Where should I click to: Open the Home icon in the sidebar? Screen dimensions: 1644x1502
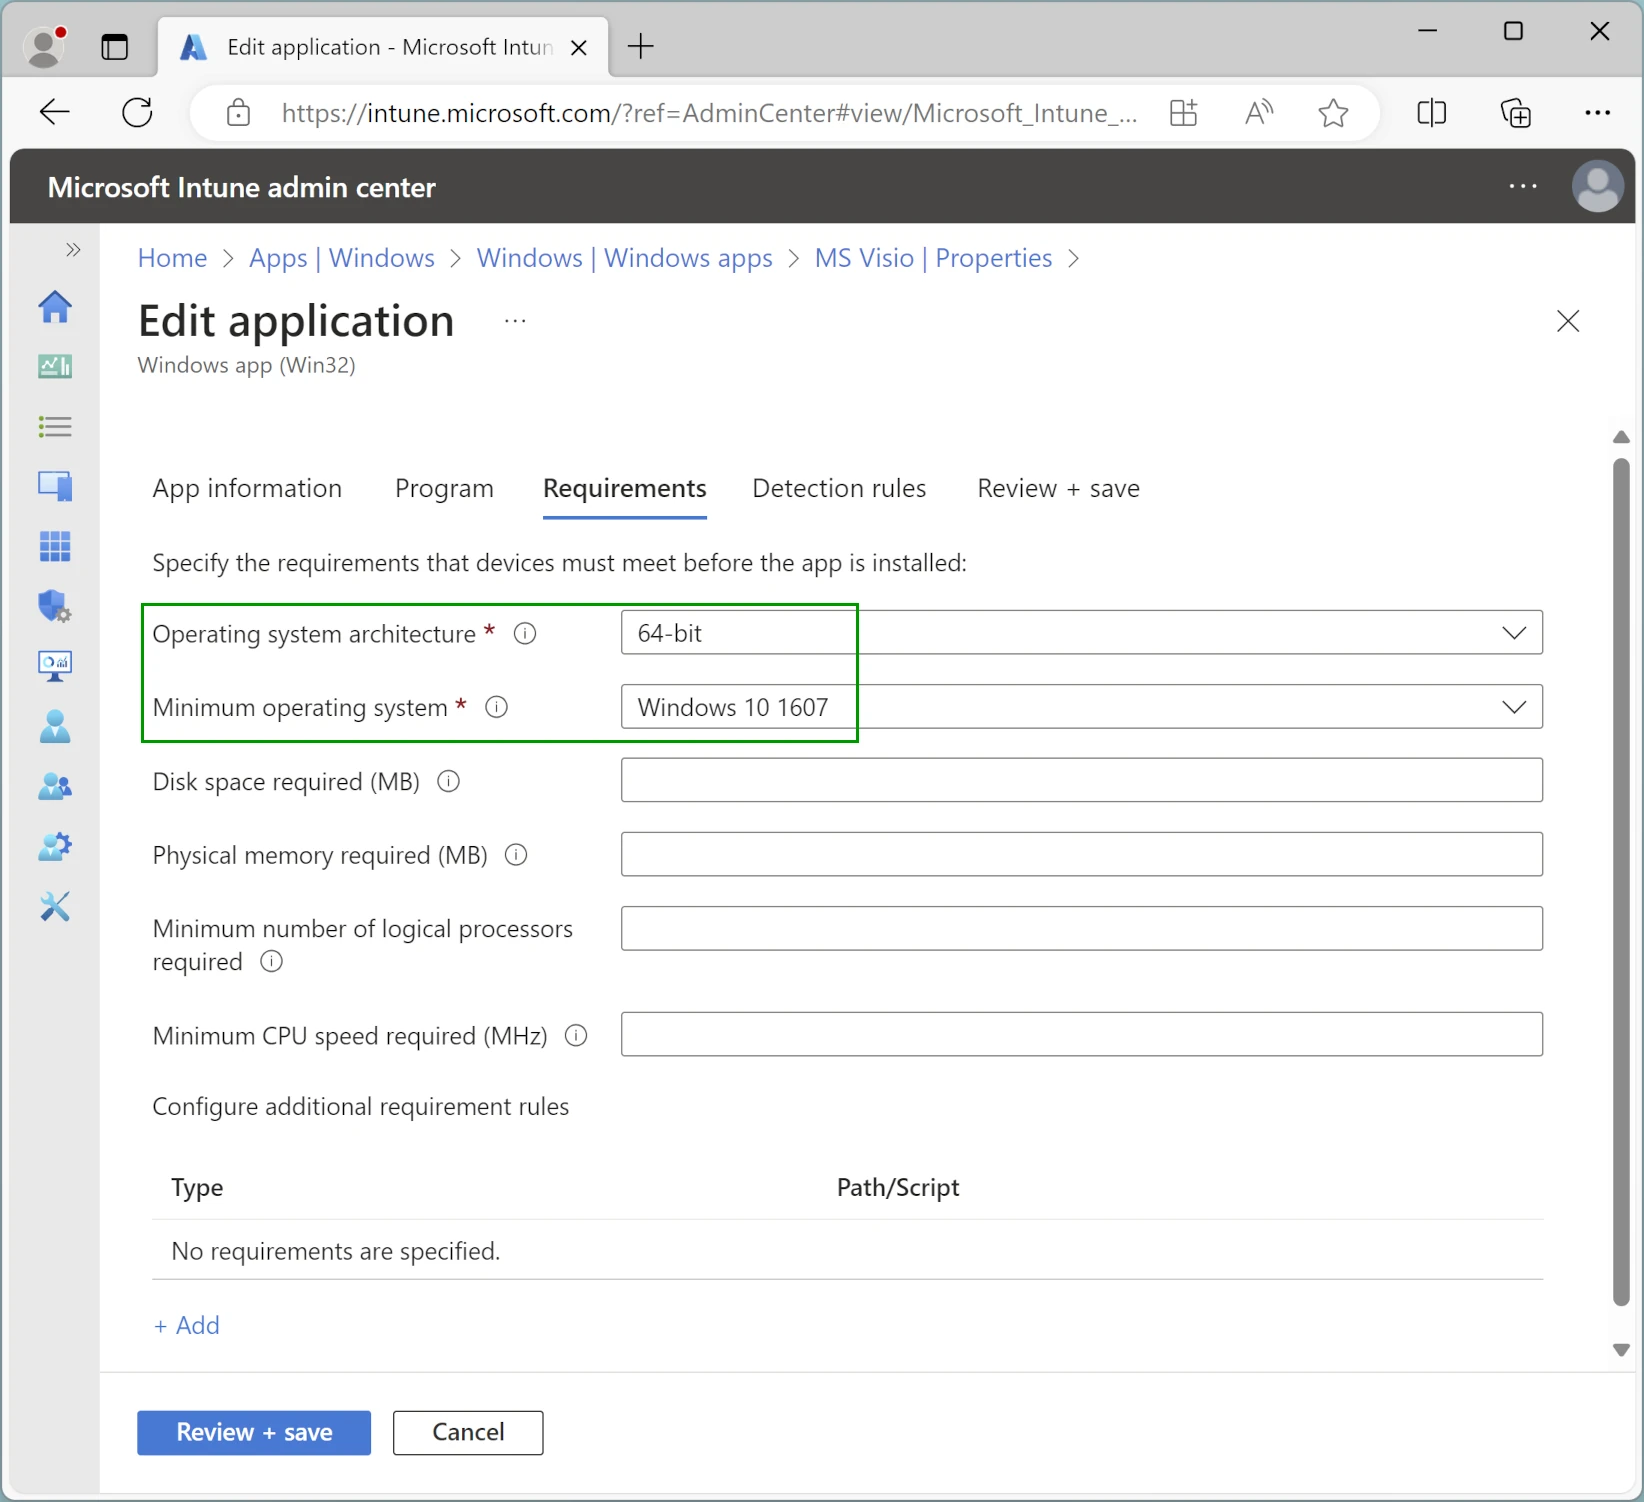coord(55,307)
